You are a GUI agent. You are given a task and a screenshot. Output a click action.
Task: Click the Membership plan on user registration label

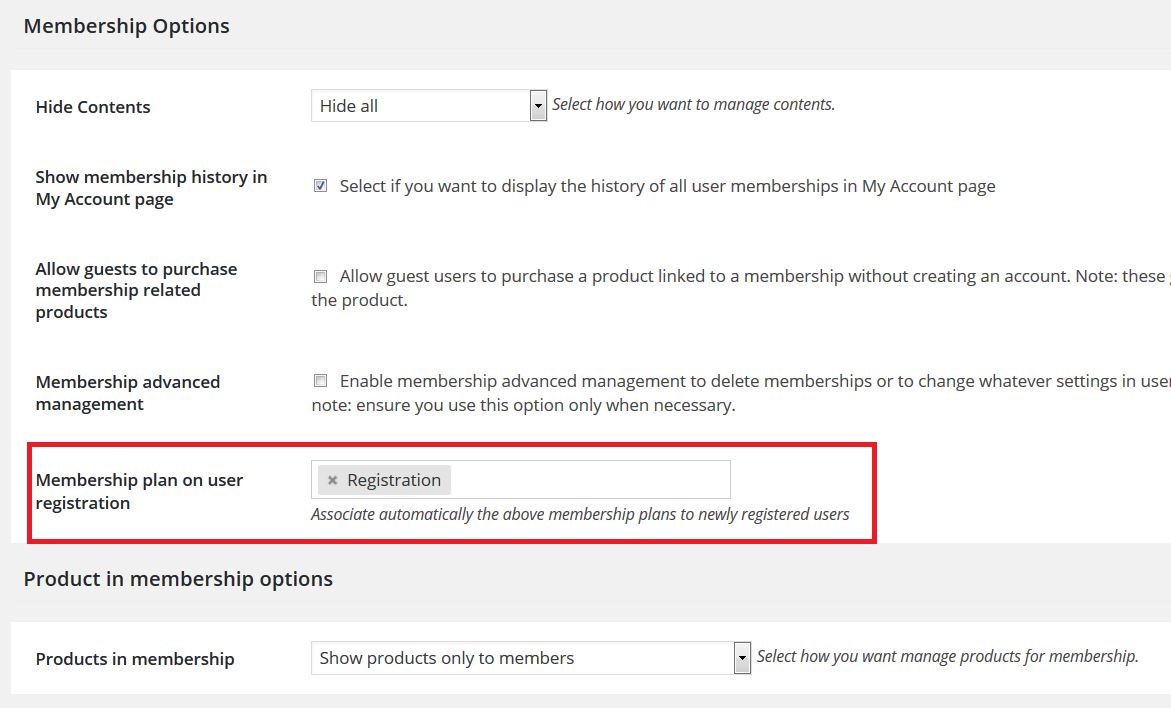(x=139, y=491)
